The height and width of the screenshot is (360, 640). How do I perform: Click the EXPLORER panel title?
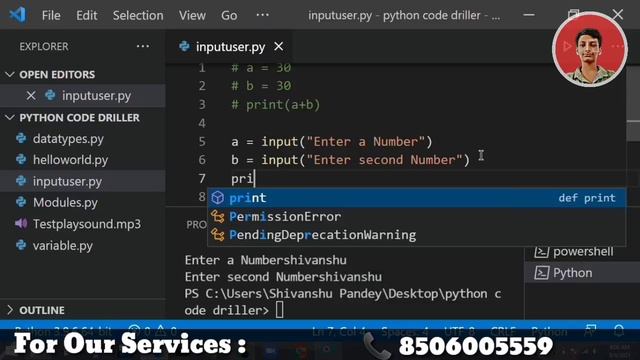(44, 47)
